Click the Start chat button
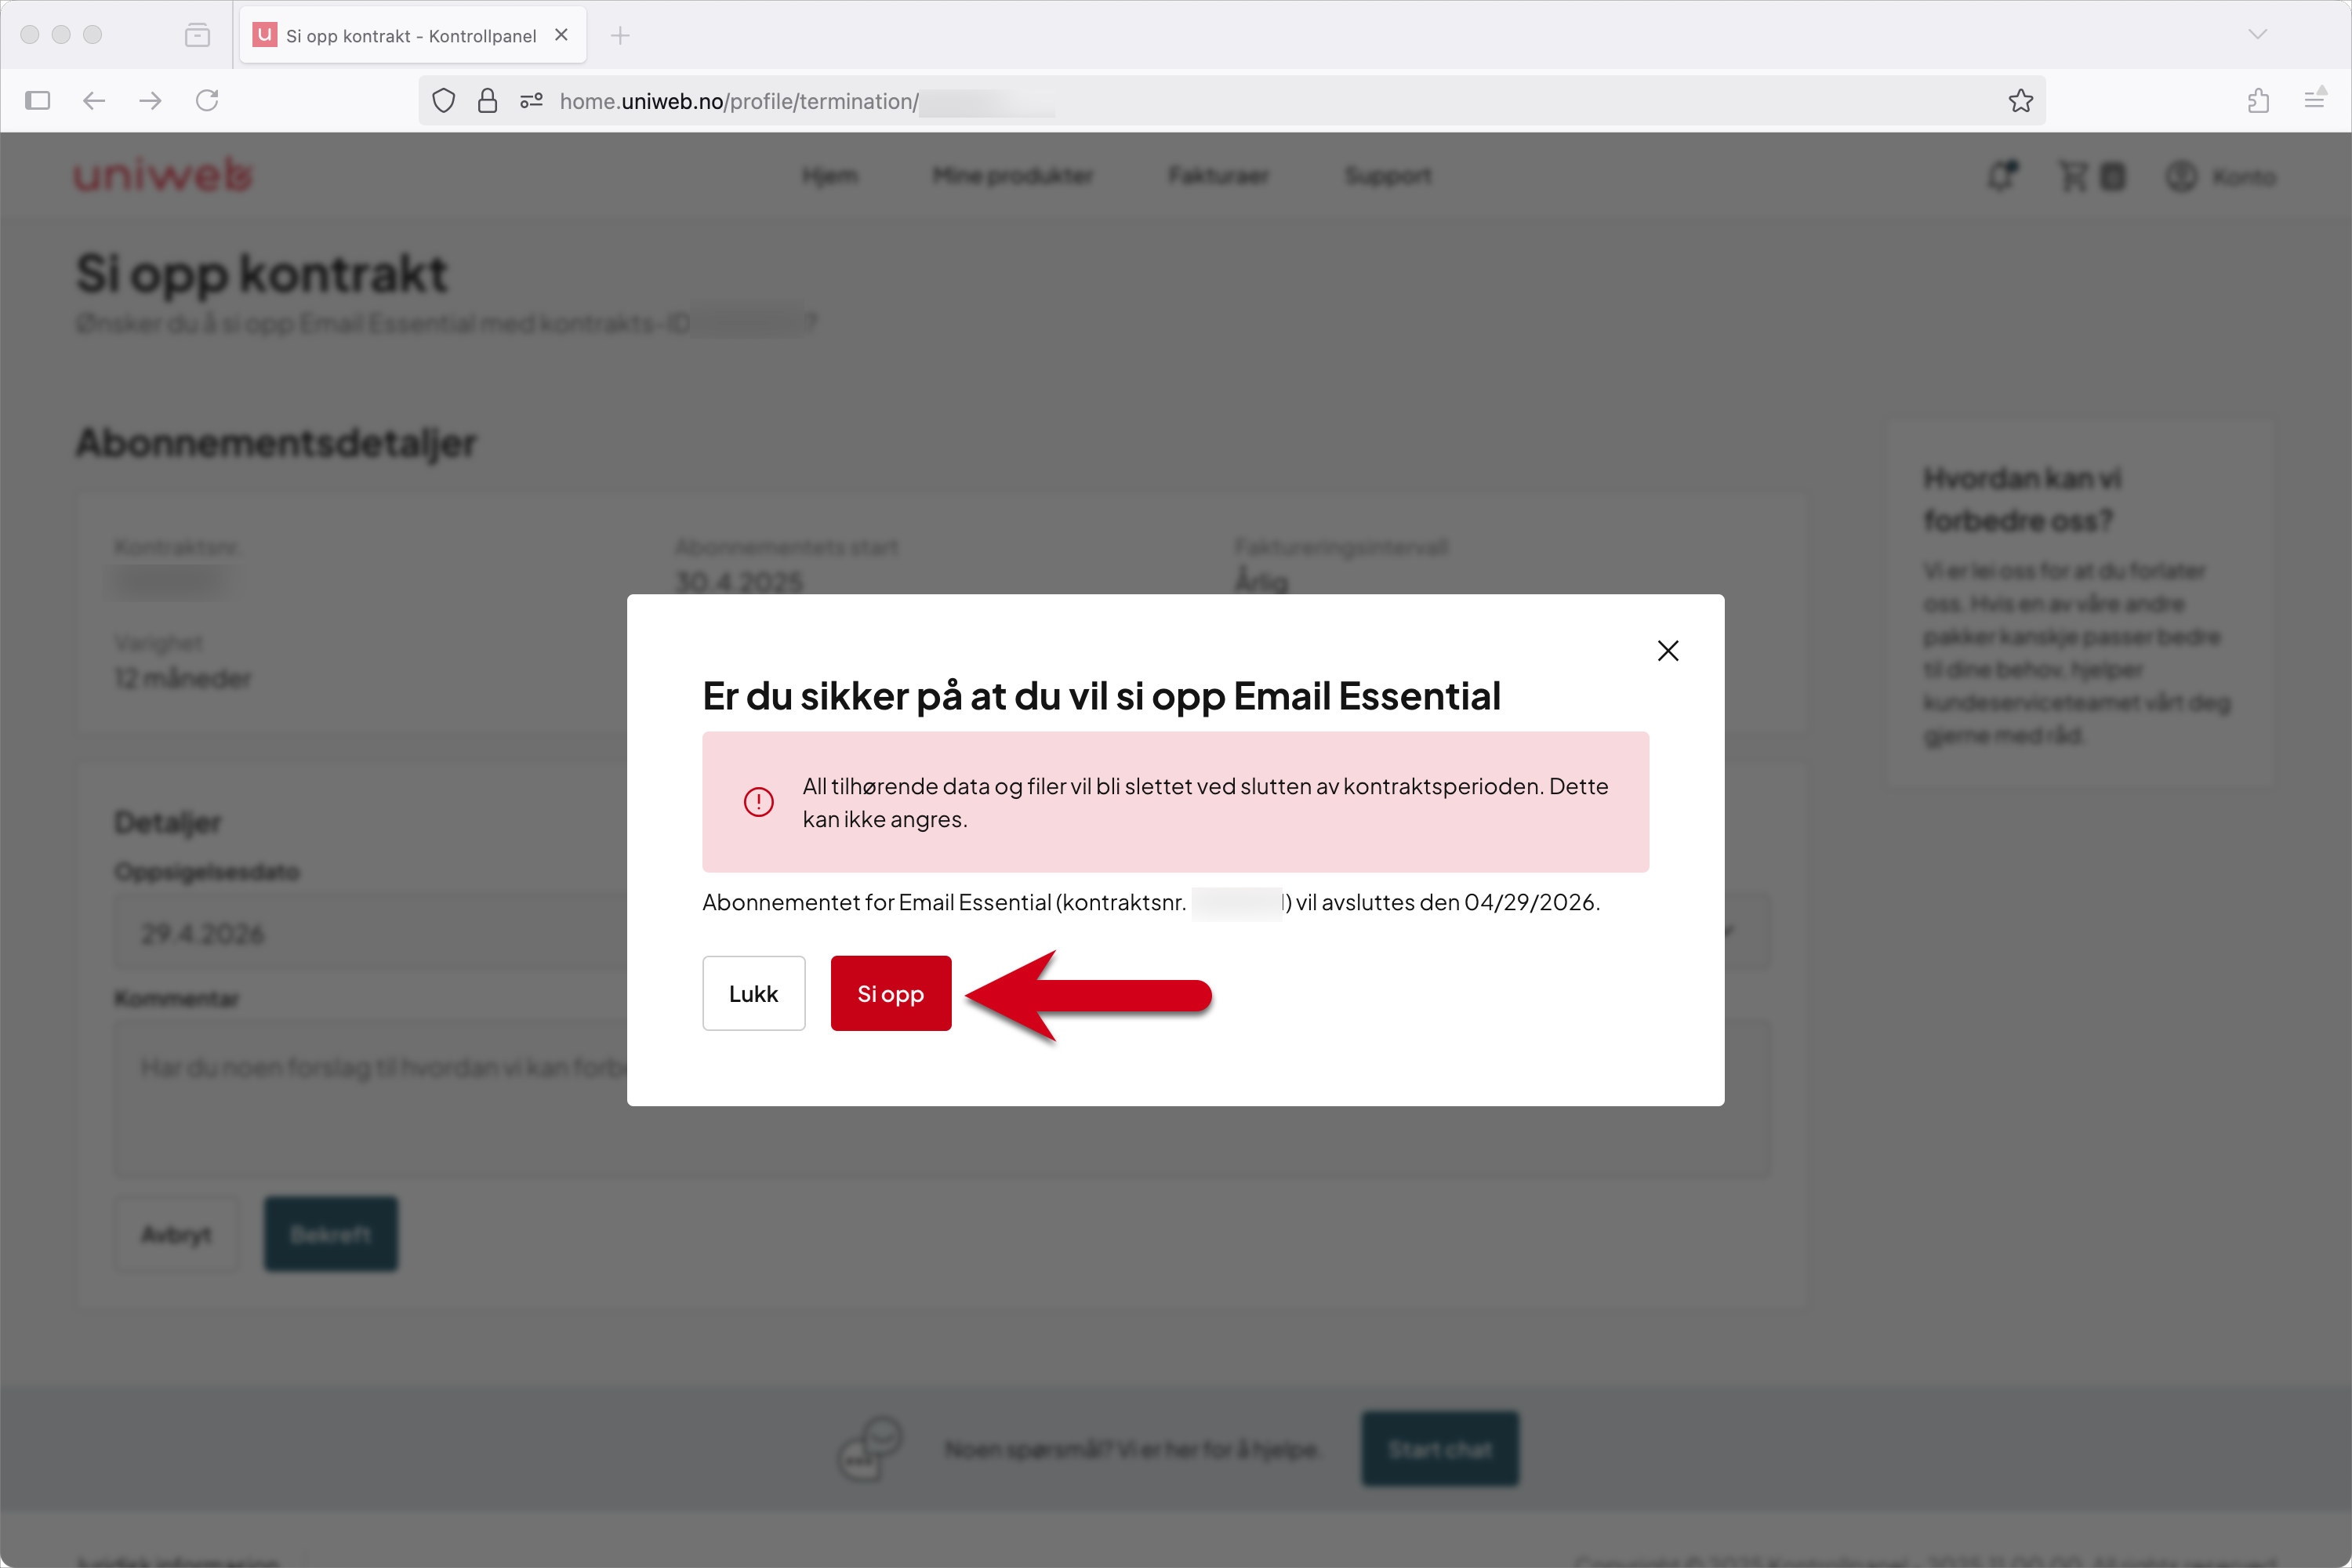This screenshot has width=2352, height=1568. (x=1440, y=1449)
